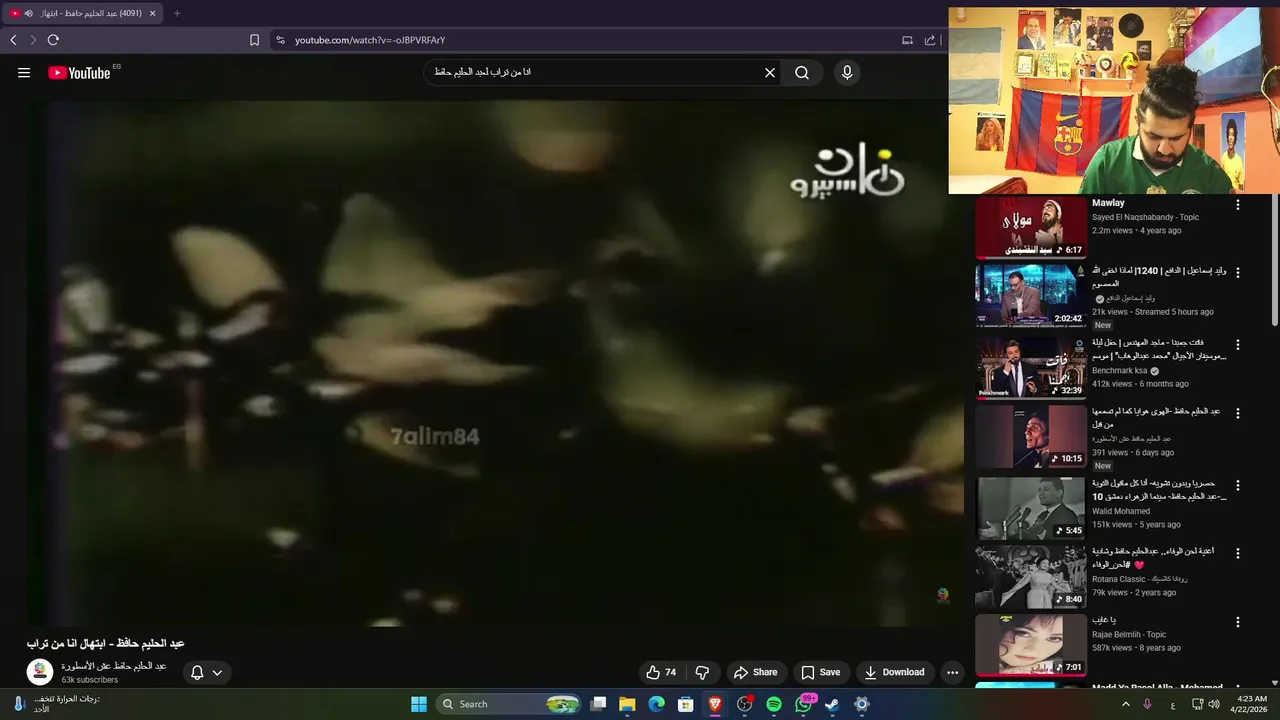Open the volume control in system tray

[1214, 704]
